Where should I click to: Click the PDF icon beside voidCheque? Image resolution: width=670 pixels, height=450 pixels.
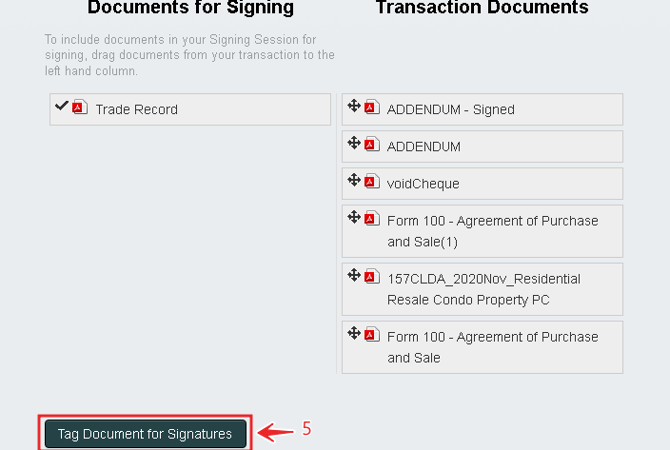(372, 182)
